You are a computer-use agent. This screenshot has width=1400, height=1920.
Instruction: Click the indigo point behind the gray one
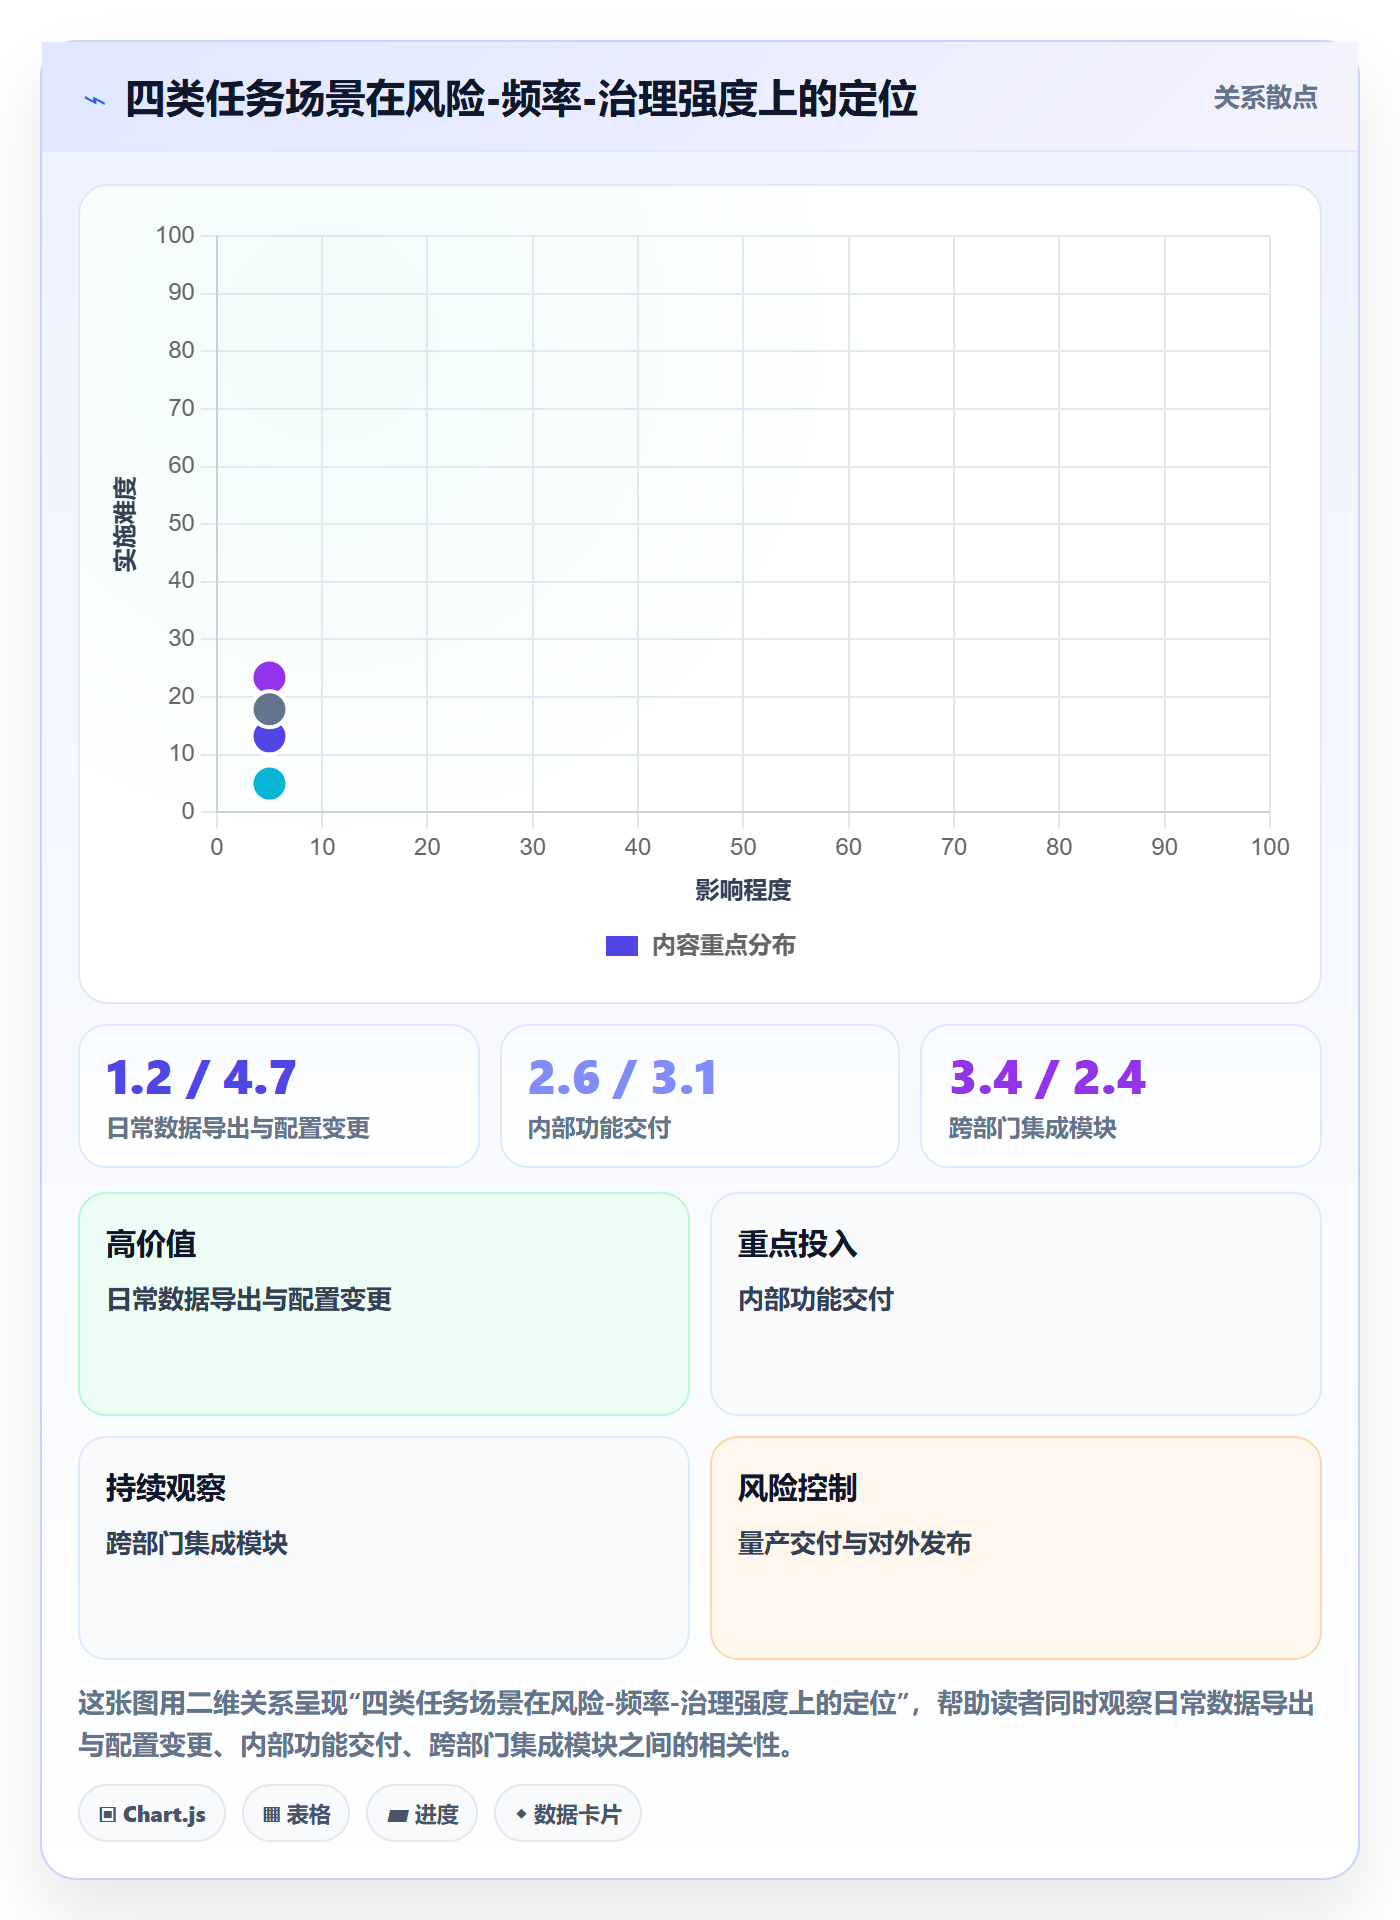point(269,741)
